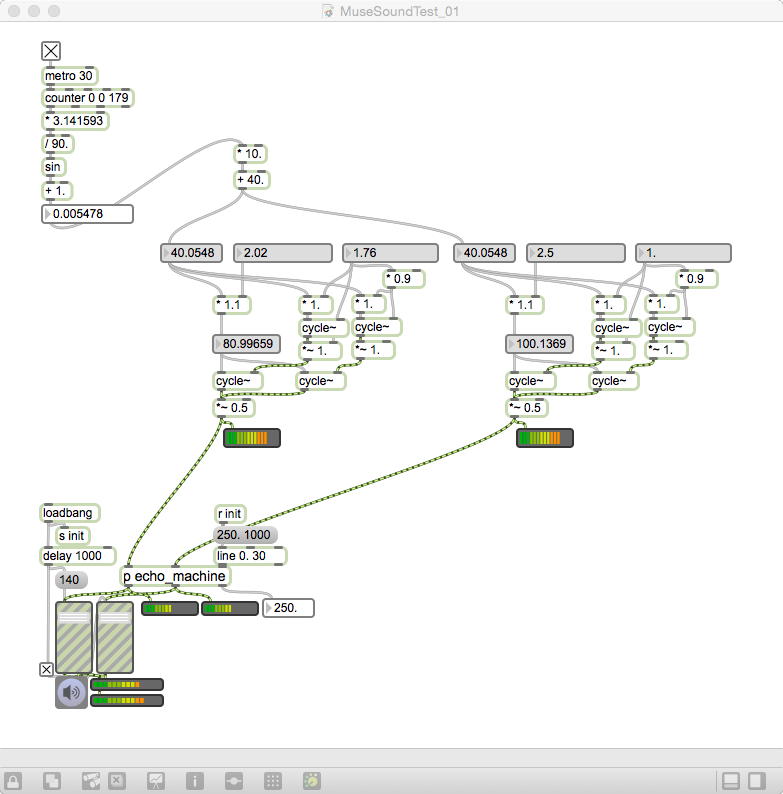The height and width of the screenshot is (794, 783).
Task: Select the * 1.1 object above 80.99659
Action: click(x=232, y=305)
